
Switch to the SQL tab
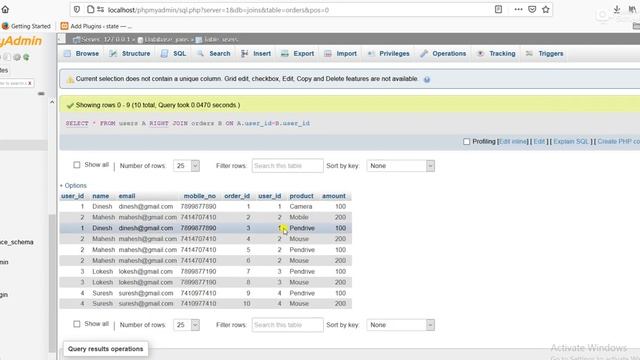[x=174, y=53]
